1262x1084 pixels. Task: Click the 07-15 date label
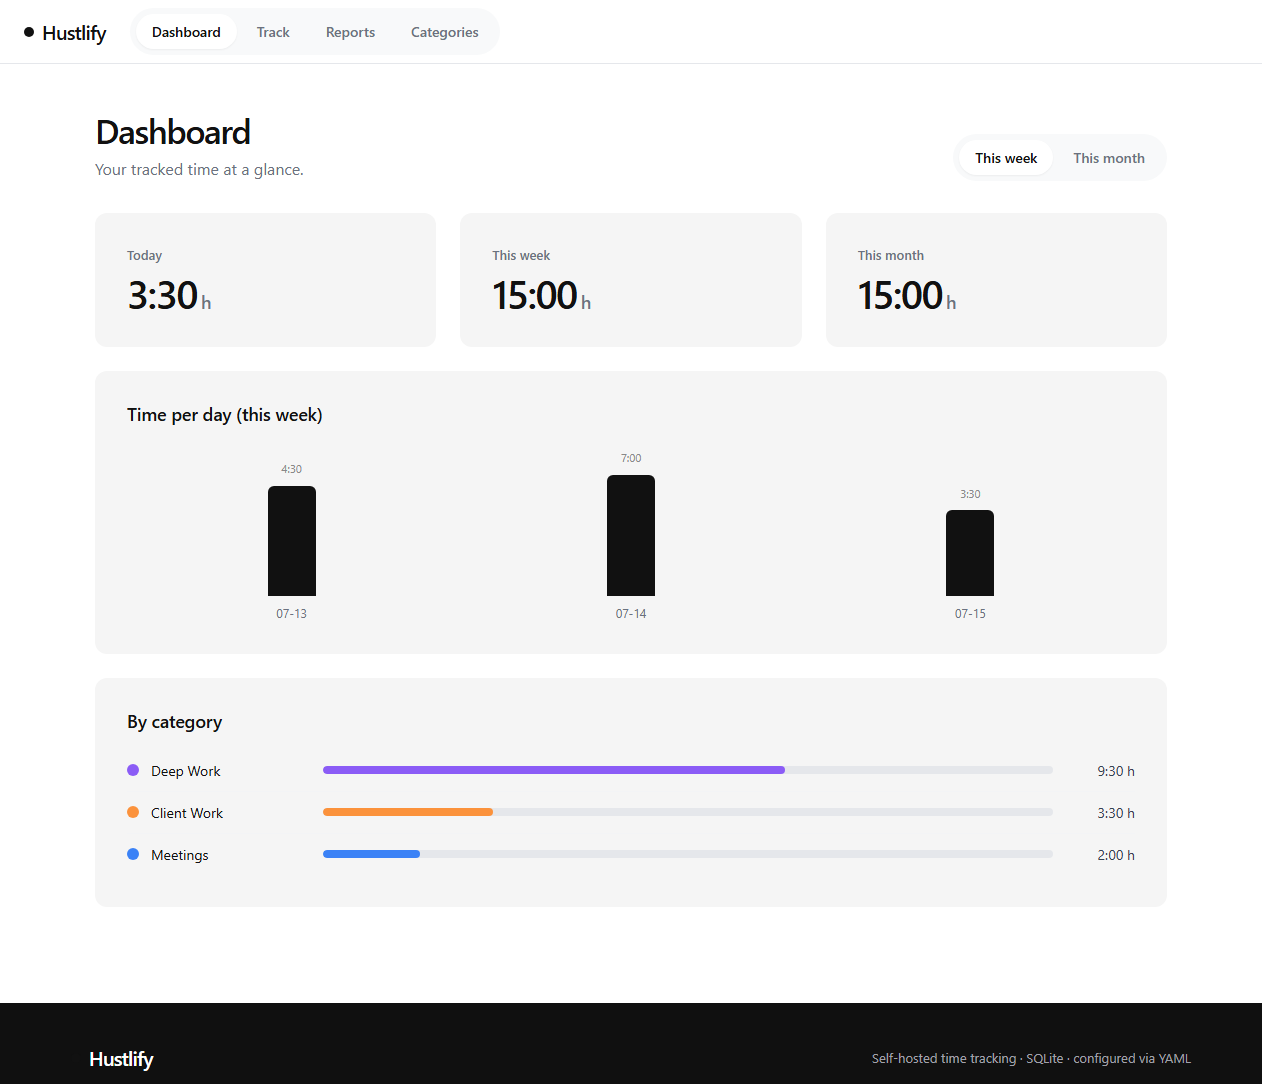(970, 614)
